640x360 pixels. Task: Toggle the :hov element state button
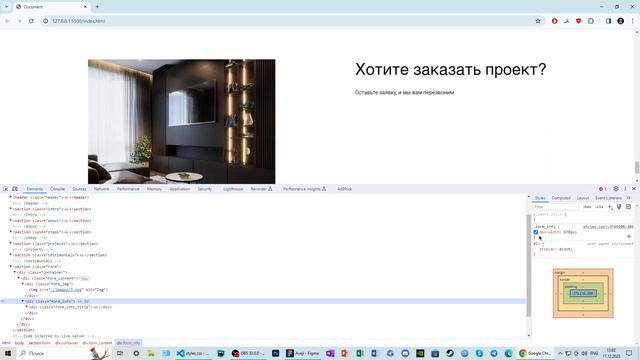click(x=587, y=207)
